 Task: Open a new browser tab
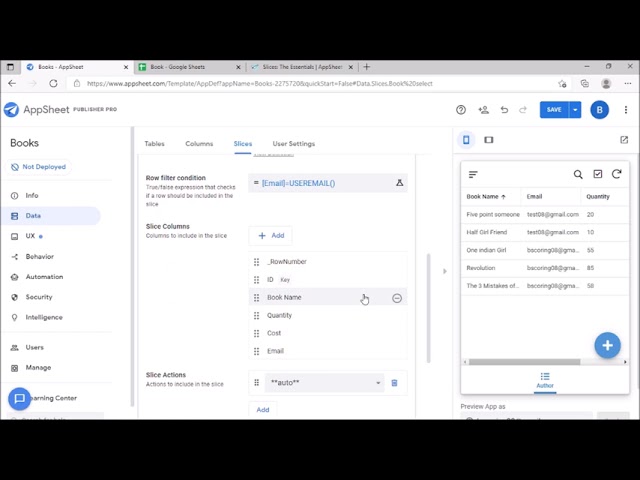point(367,67)
